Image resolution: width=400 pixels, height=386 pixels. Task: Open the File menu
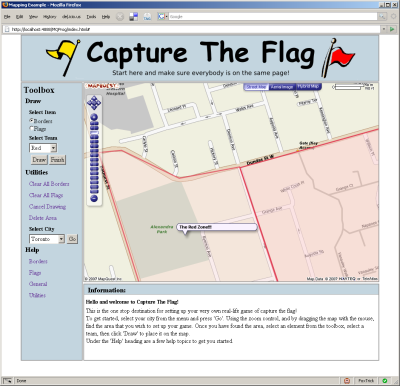coord(7,17)
